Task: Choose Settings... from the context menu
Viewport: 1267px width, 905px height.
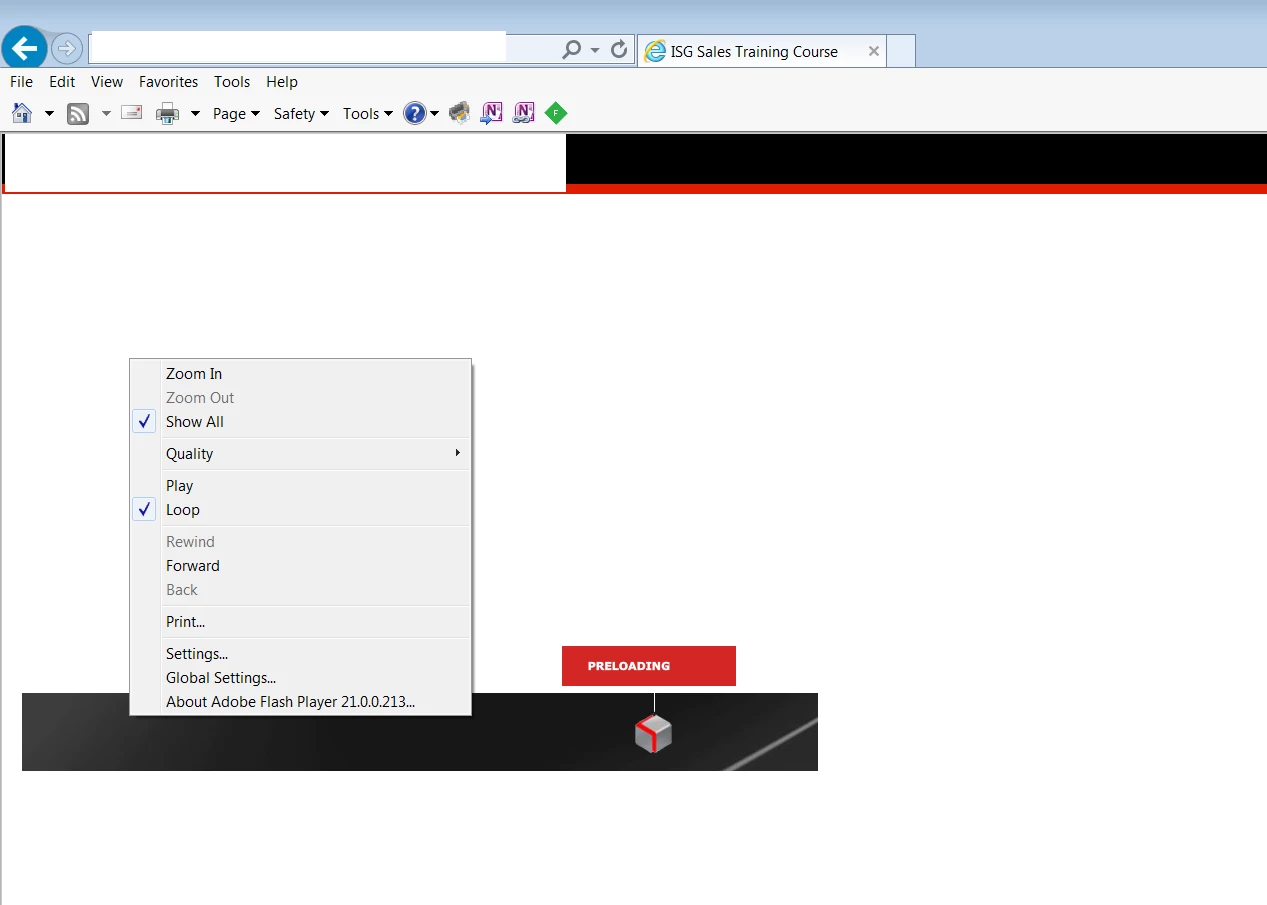Action: tap(300, 654)
